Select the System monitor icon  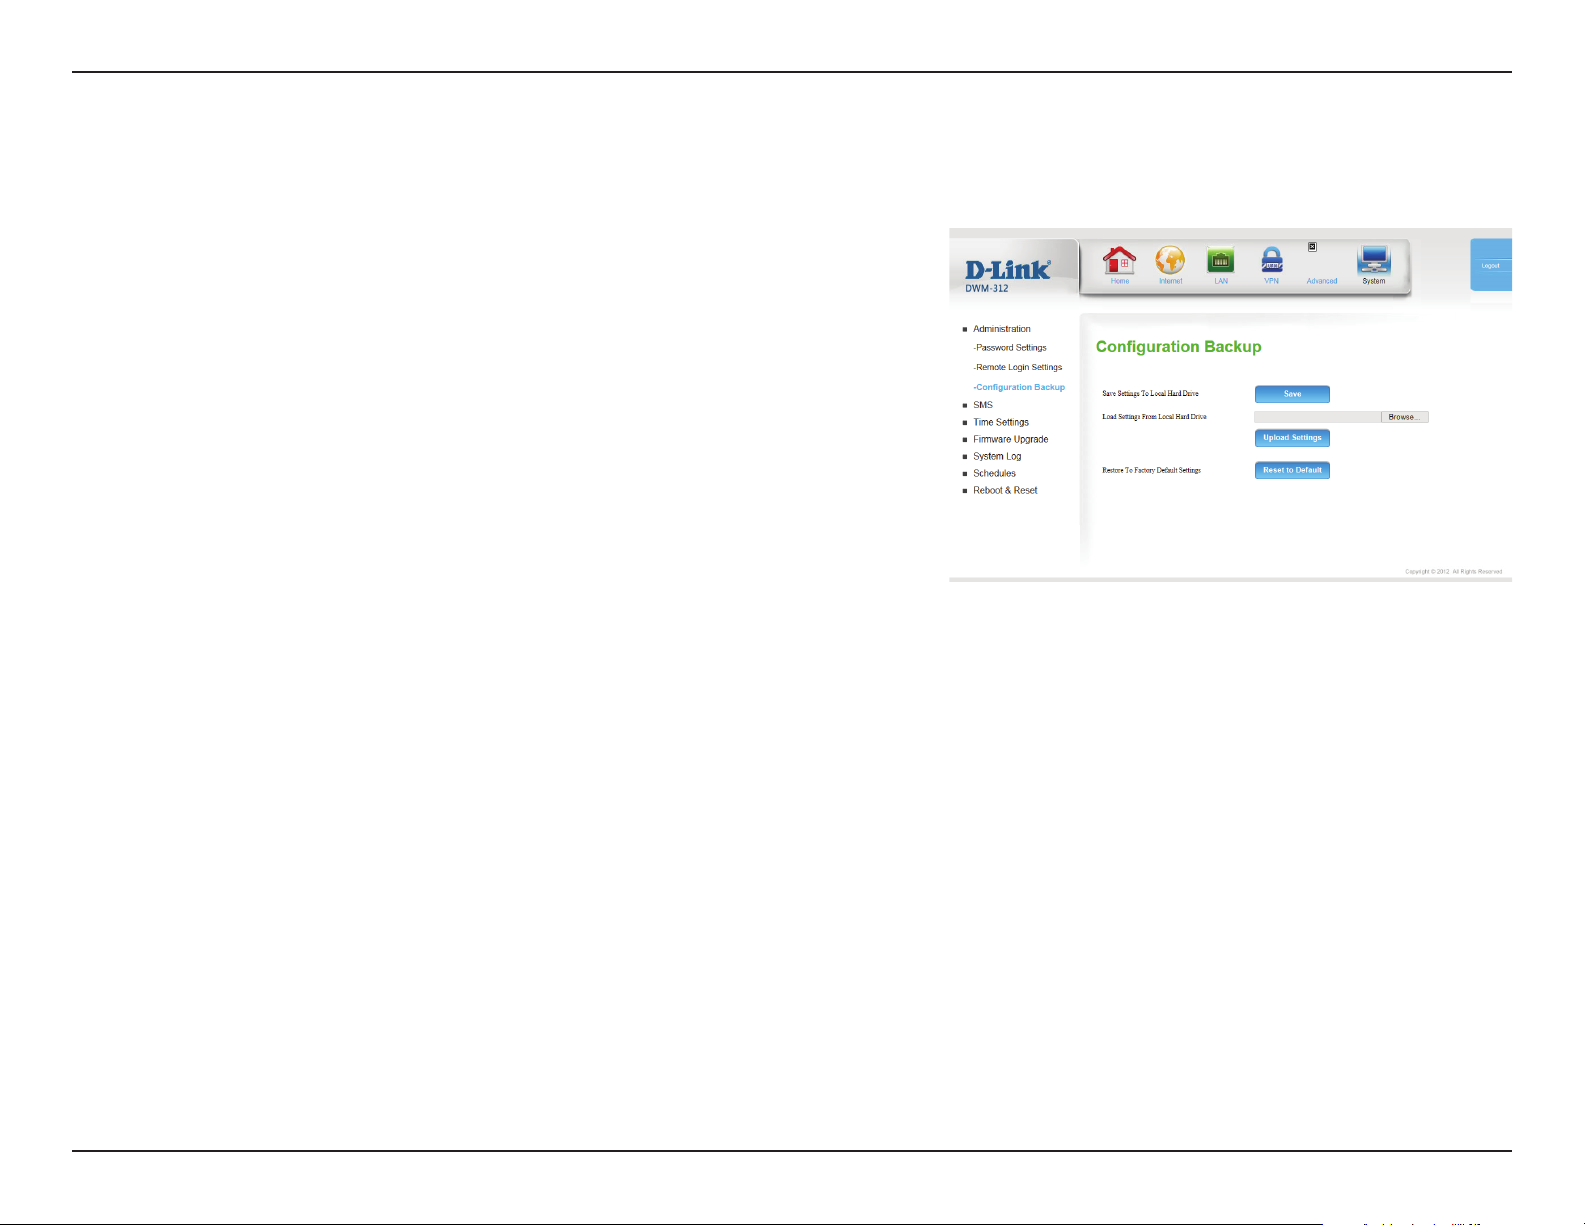click(1373, 261)
